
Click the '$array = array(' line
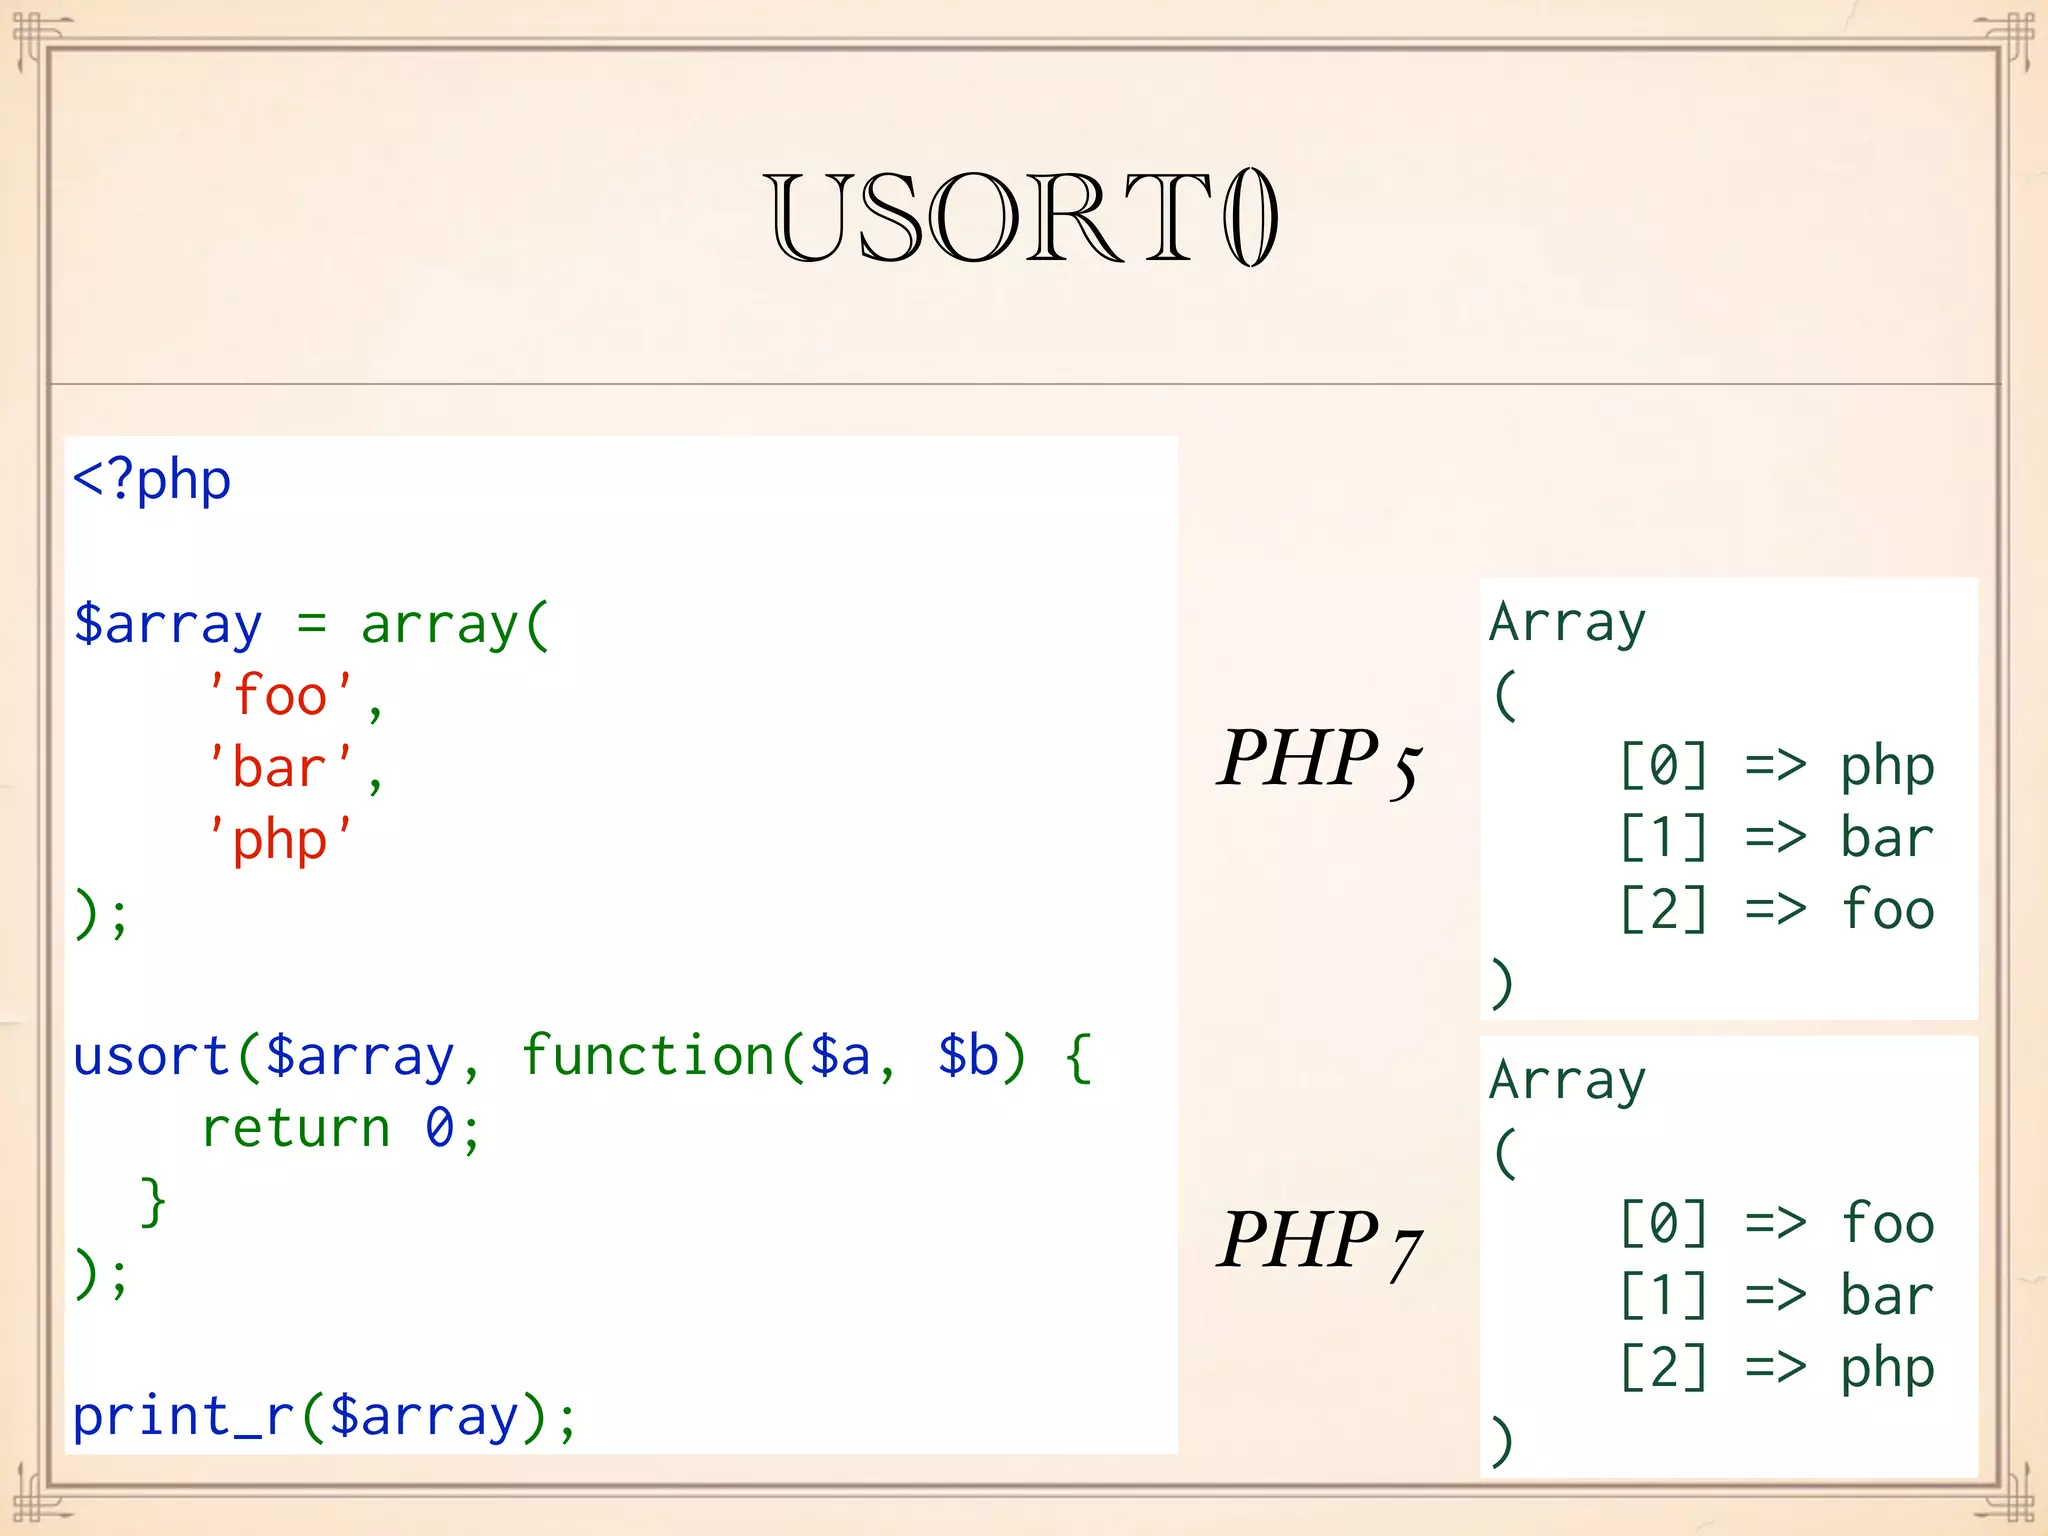311,625
